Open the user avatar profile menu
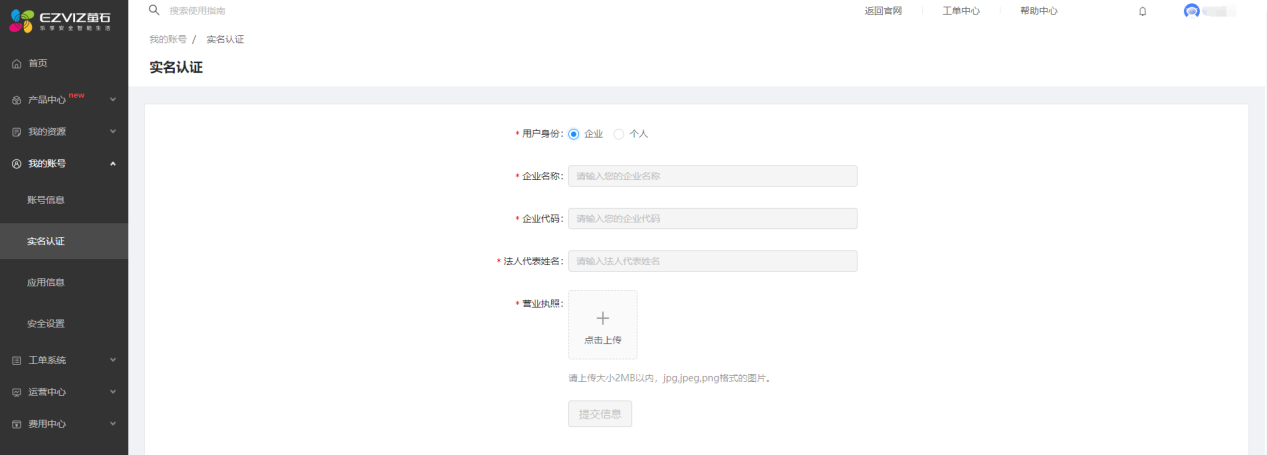The image size is (1267, 455). [1191, 11]
